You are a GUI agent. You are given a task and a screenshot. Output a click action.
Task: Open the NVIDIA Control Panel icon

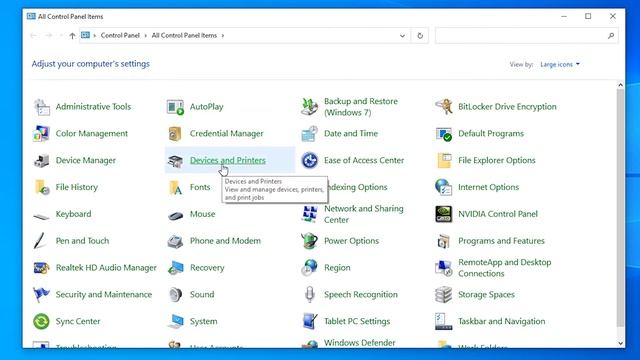444,214
